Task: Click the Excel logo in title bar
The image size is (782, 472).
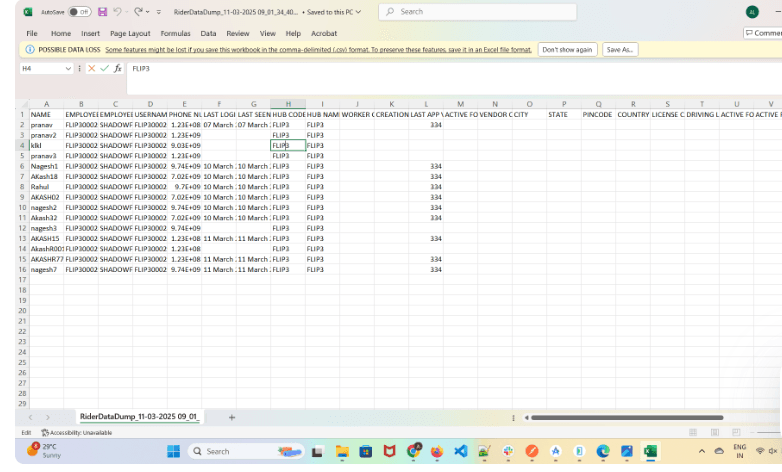Action: (28, 12)
